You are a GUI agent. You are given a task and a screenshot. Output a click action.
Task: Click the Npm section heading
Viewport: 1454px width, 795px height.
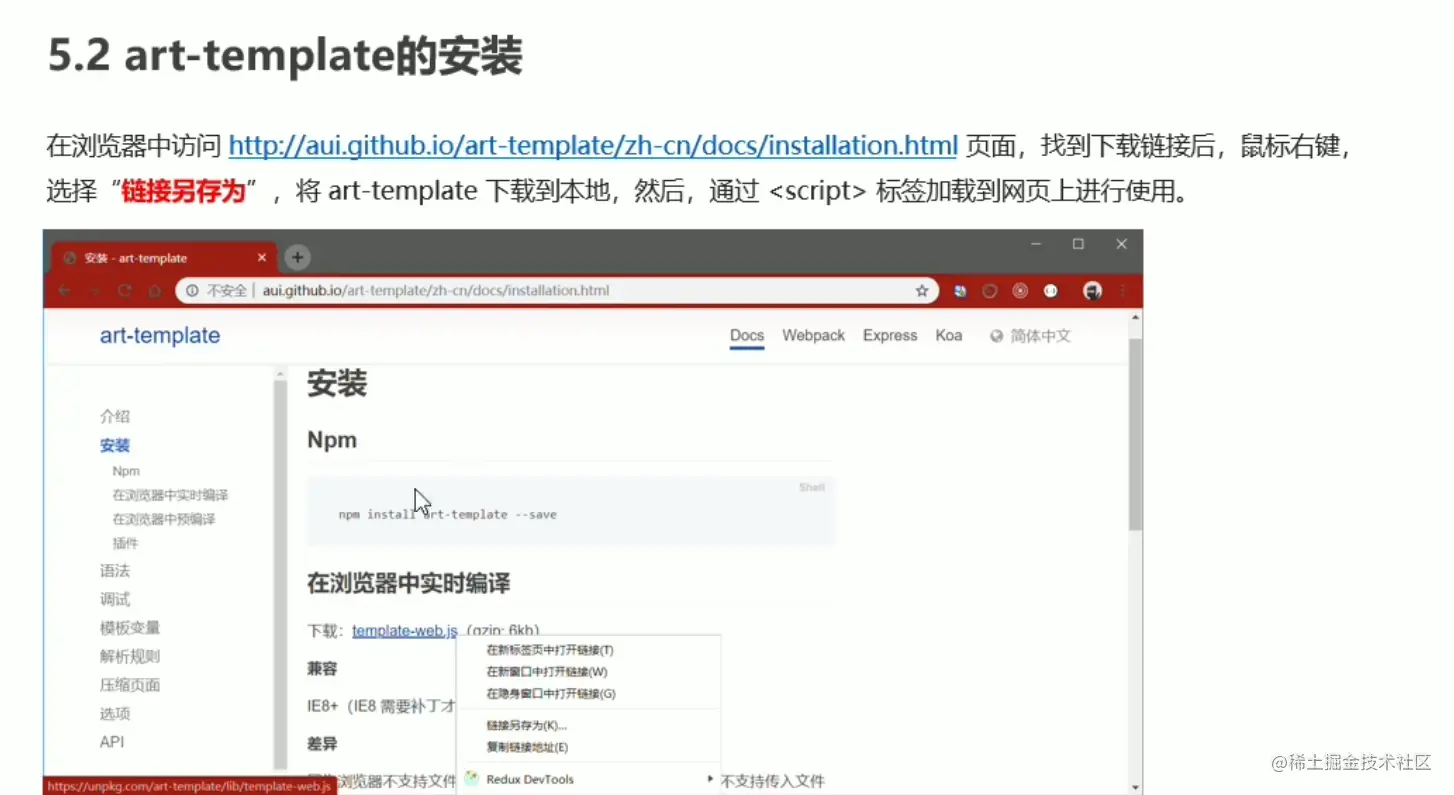[x=332, y=441]
